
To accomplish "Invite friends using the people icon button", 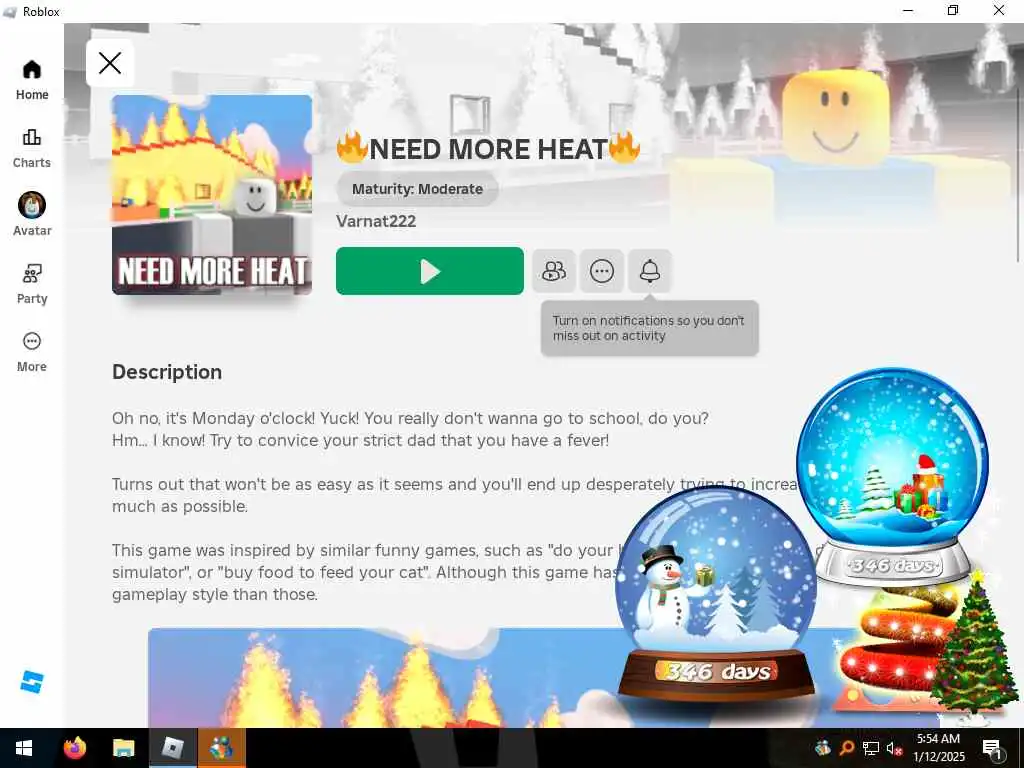I will point(554,271).
